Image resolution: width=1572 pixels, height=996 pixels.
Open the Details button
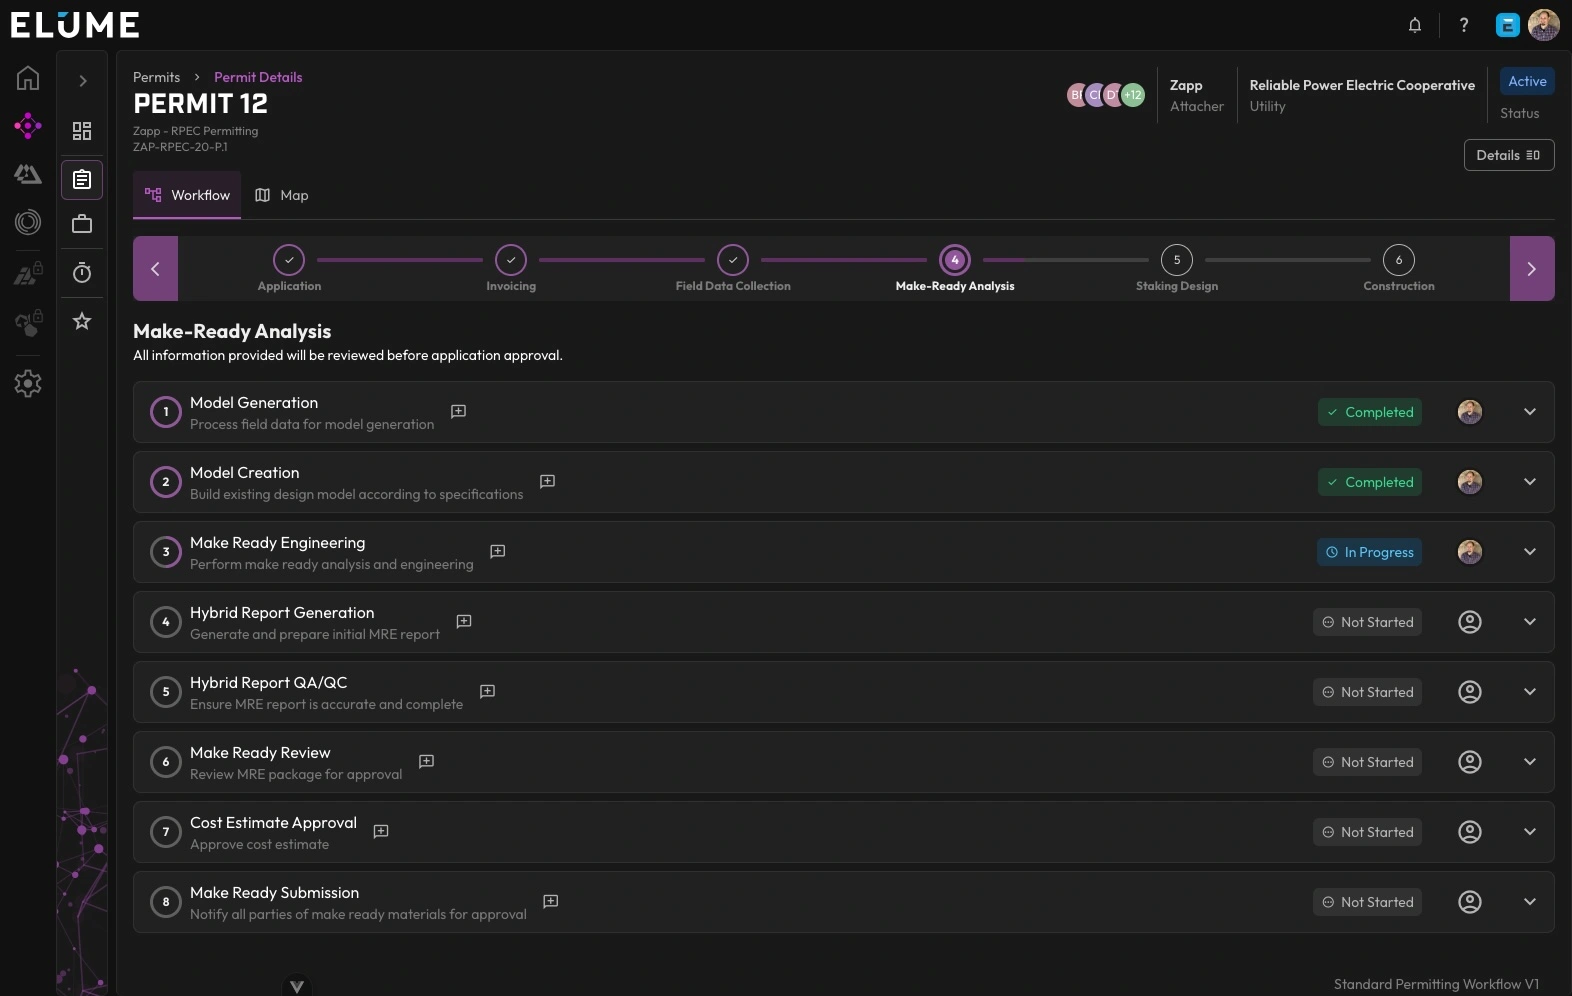(x=1508, y=155)
